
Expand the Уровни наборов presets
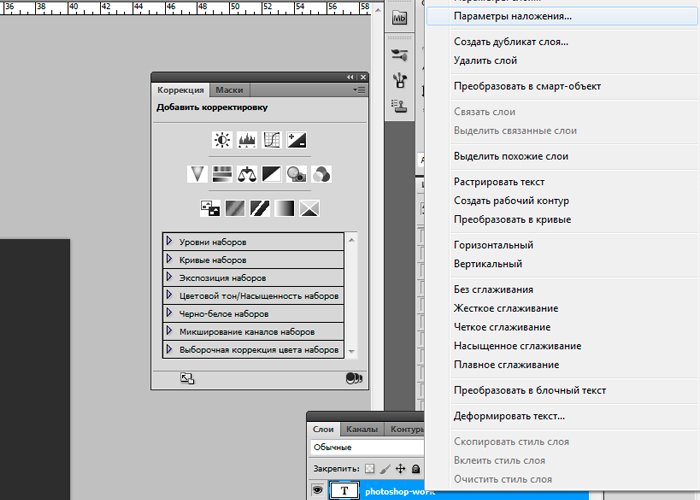[x=170, y=242]
